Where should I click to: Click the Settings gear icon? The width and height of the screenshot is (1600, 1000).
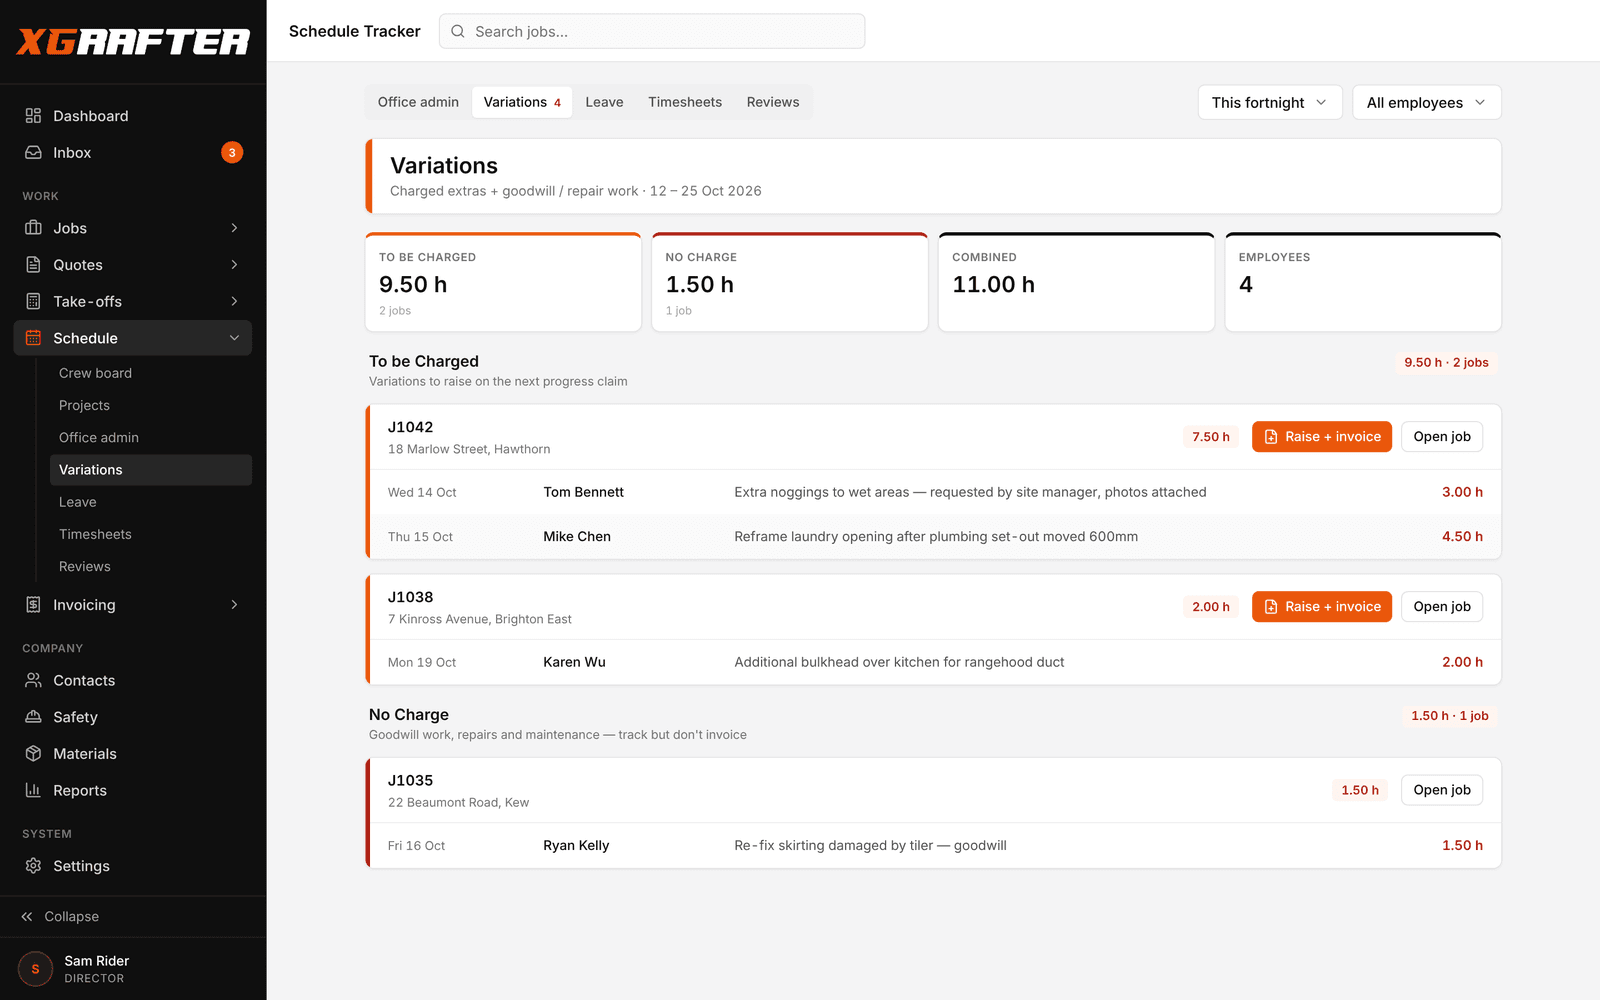coord(33,866)
